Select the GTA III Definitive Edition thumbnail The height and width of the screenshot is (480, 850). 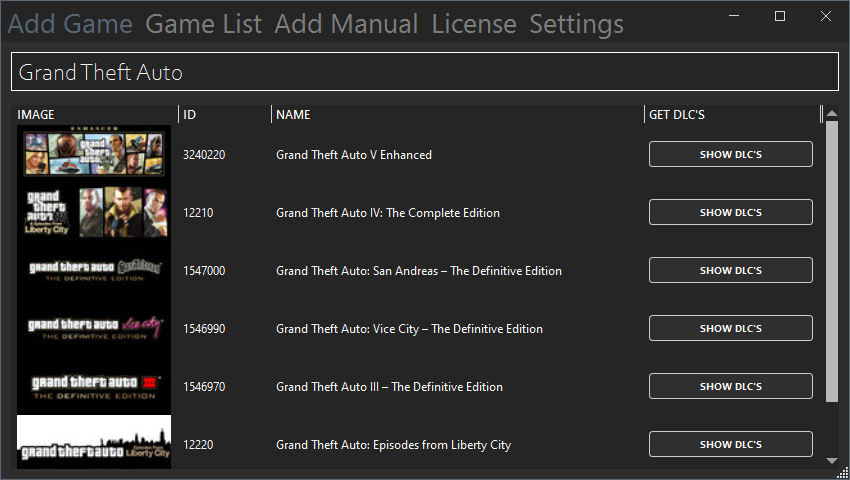pos(94,386)
